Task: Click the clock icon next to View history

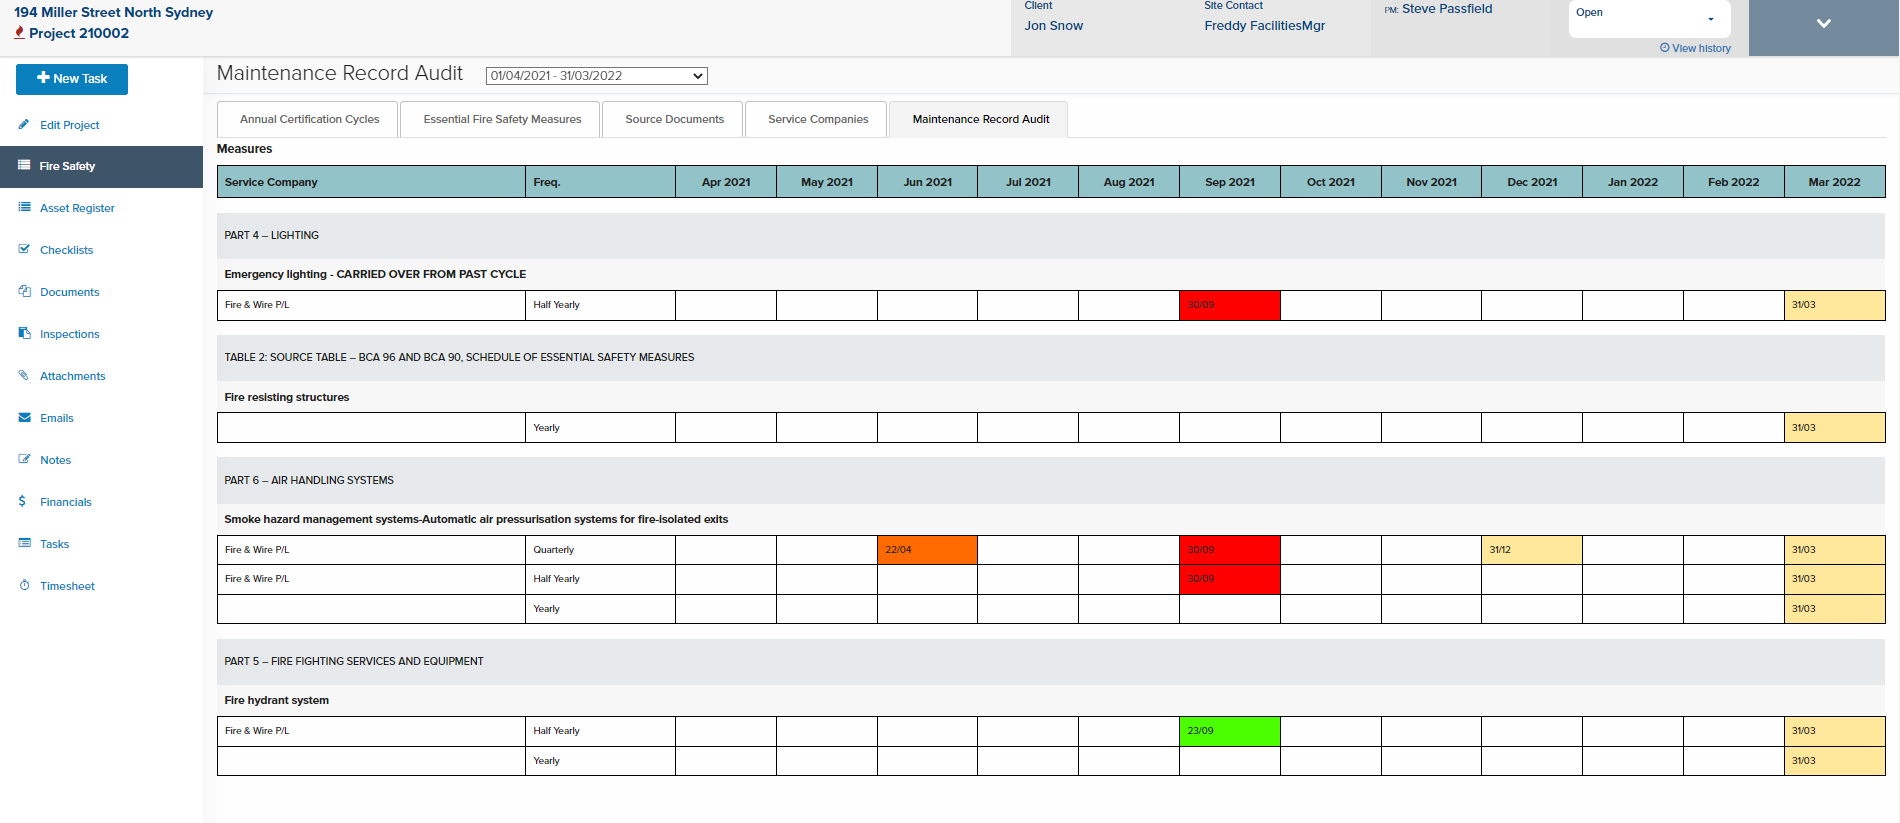Action: coord(1665,48)
